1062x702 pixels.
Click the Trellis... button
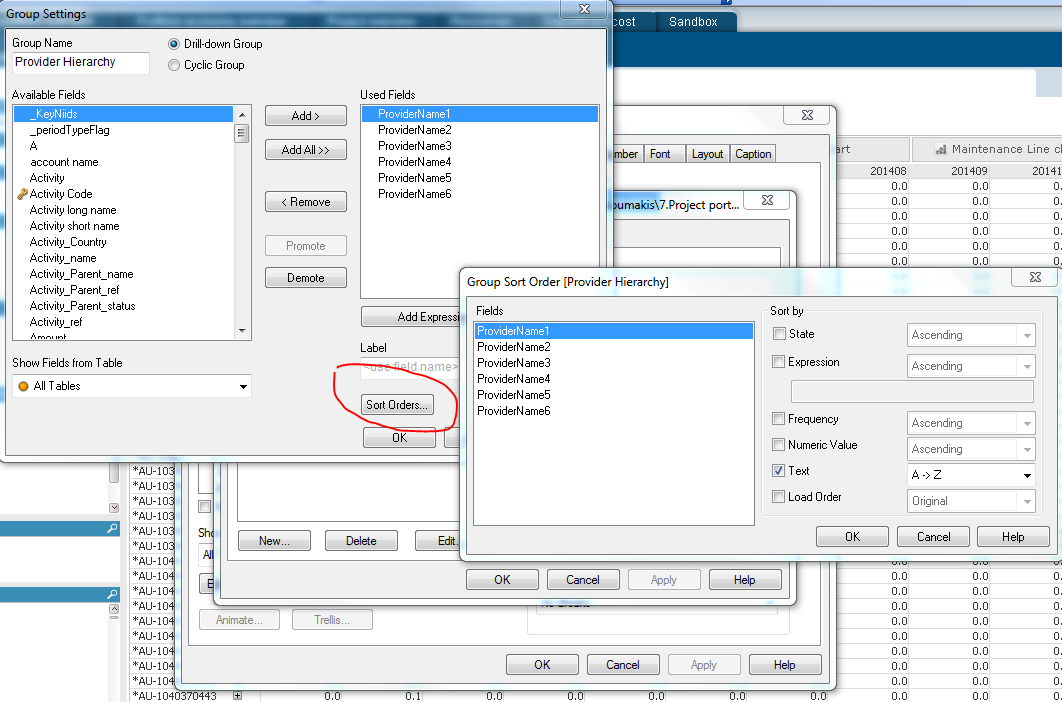(332, 620)
